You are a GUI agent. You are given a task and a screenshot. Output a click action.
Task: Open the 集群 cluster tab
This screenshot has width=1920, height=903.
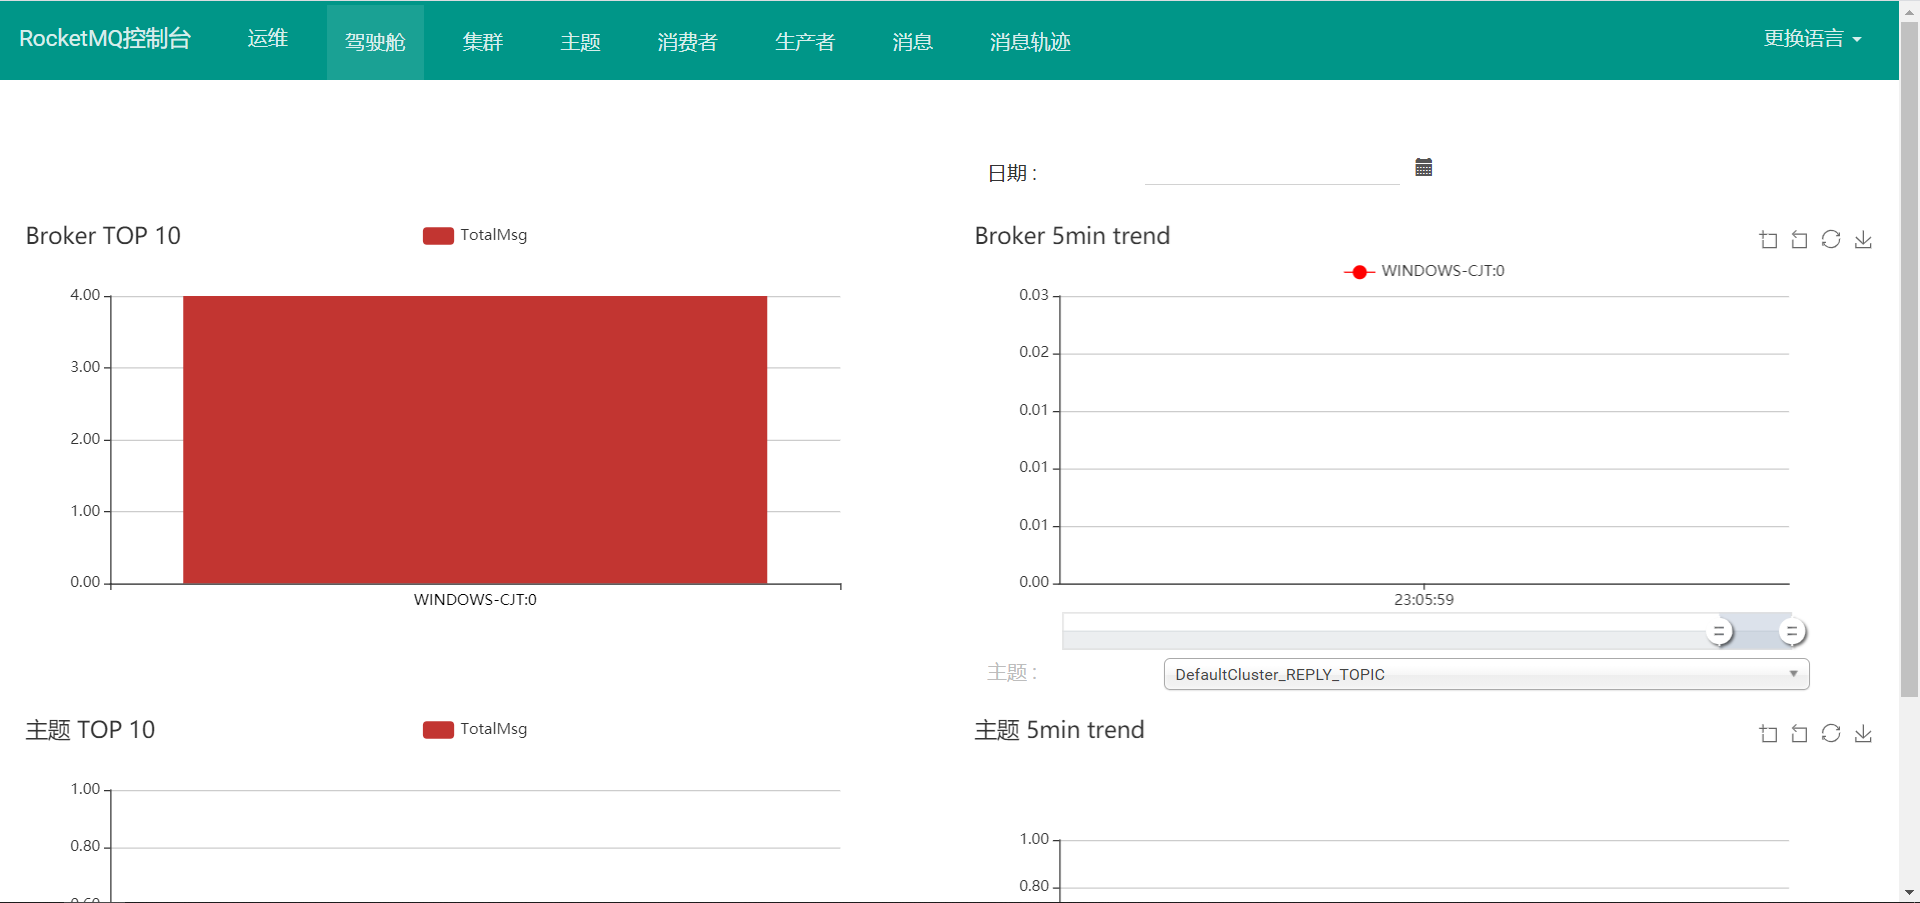(x=483, y=42)
